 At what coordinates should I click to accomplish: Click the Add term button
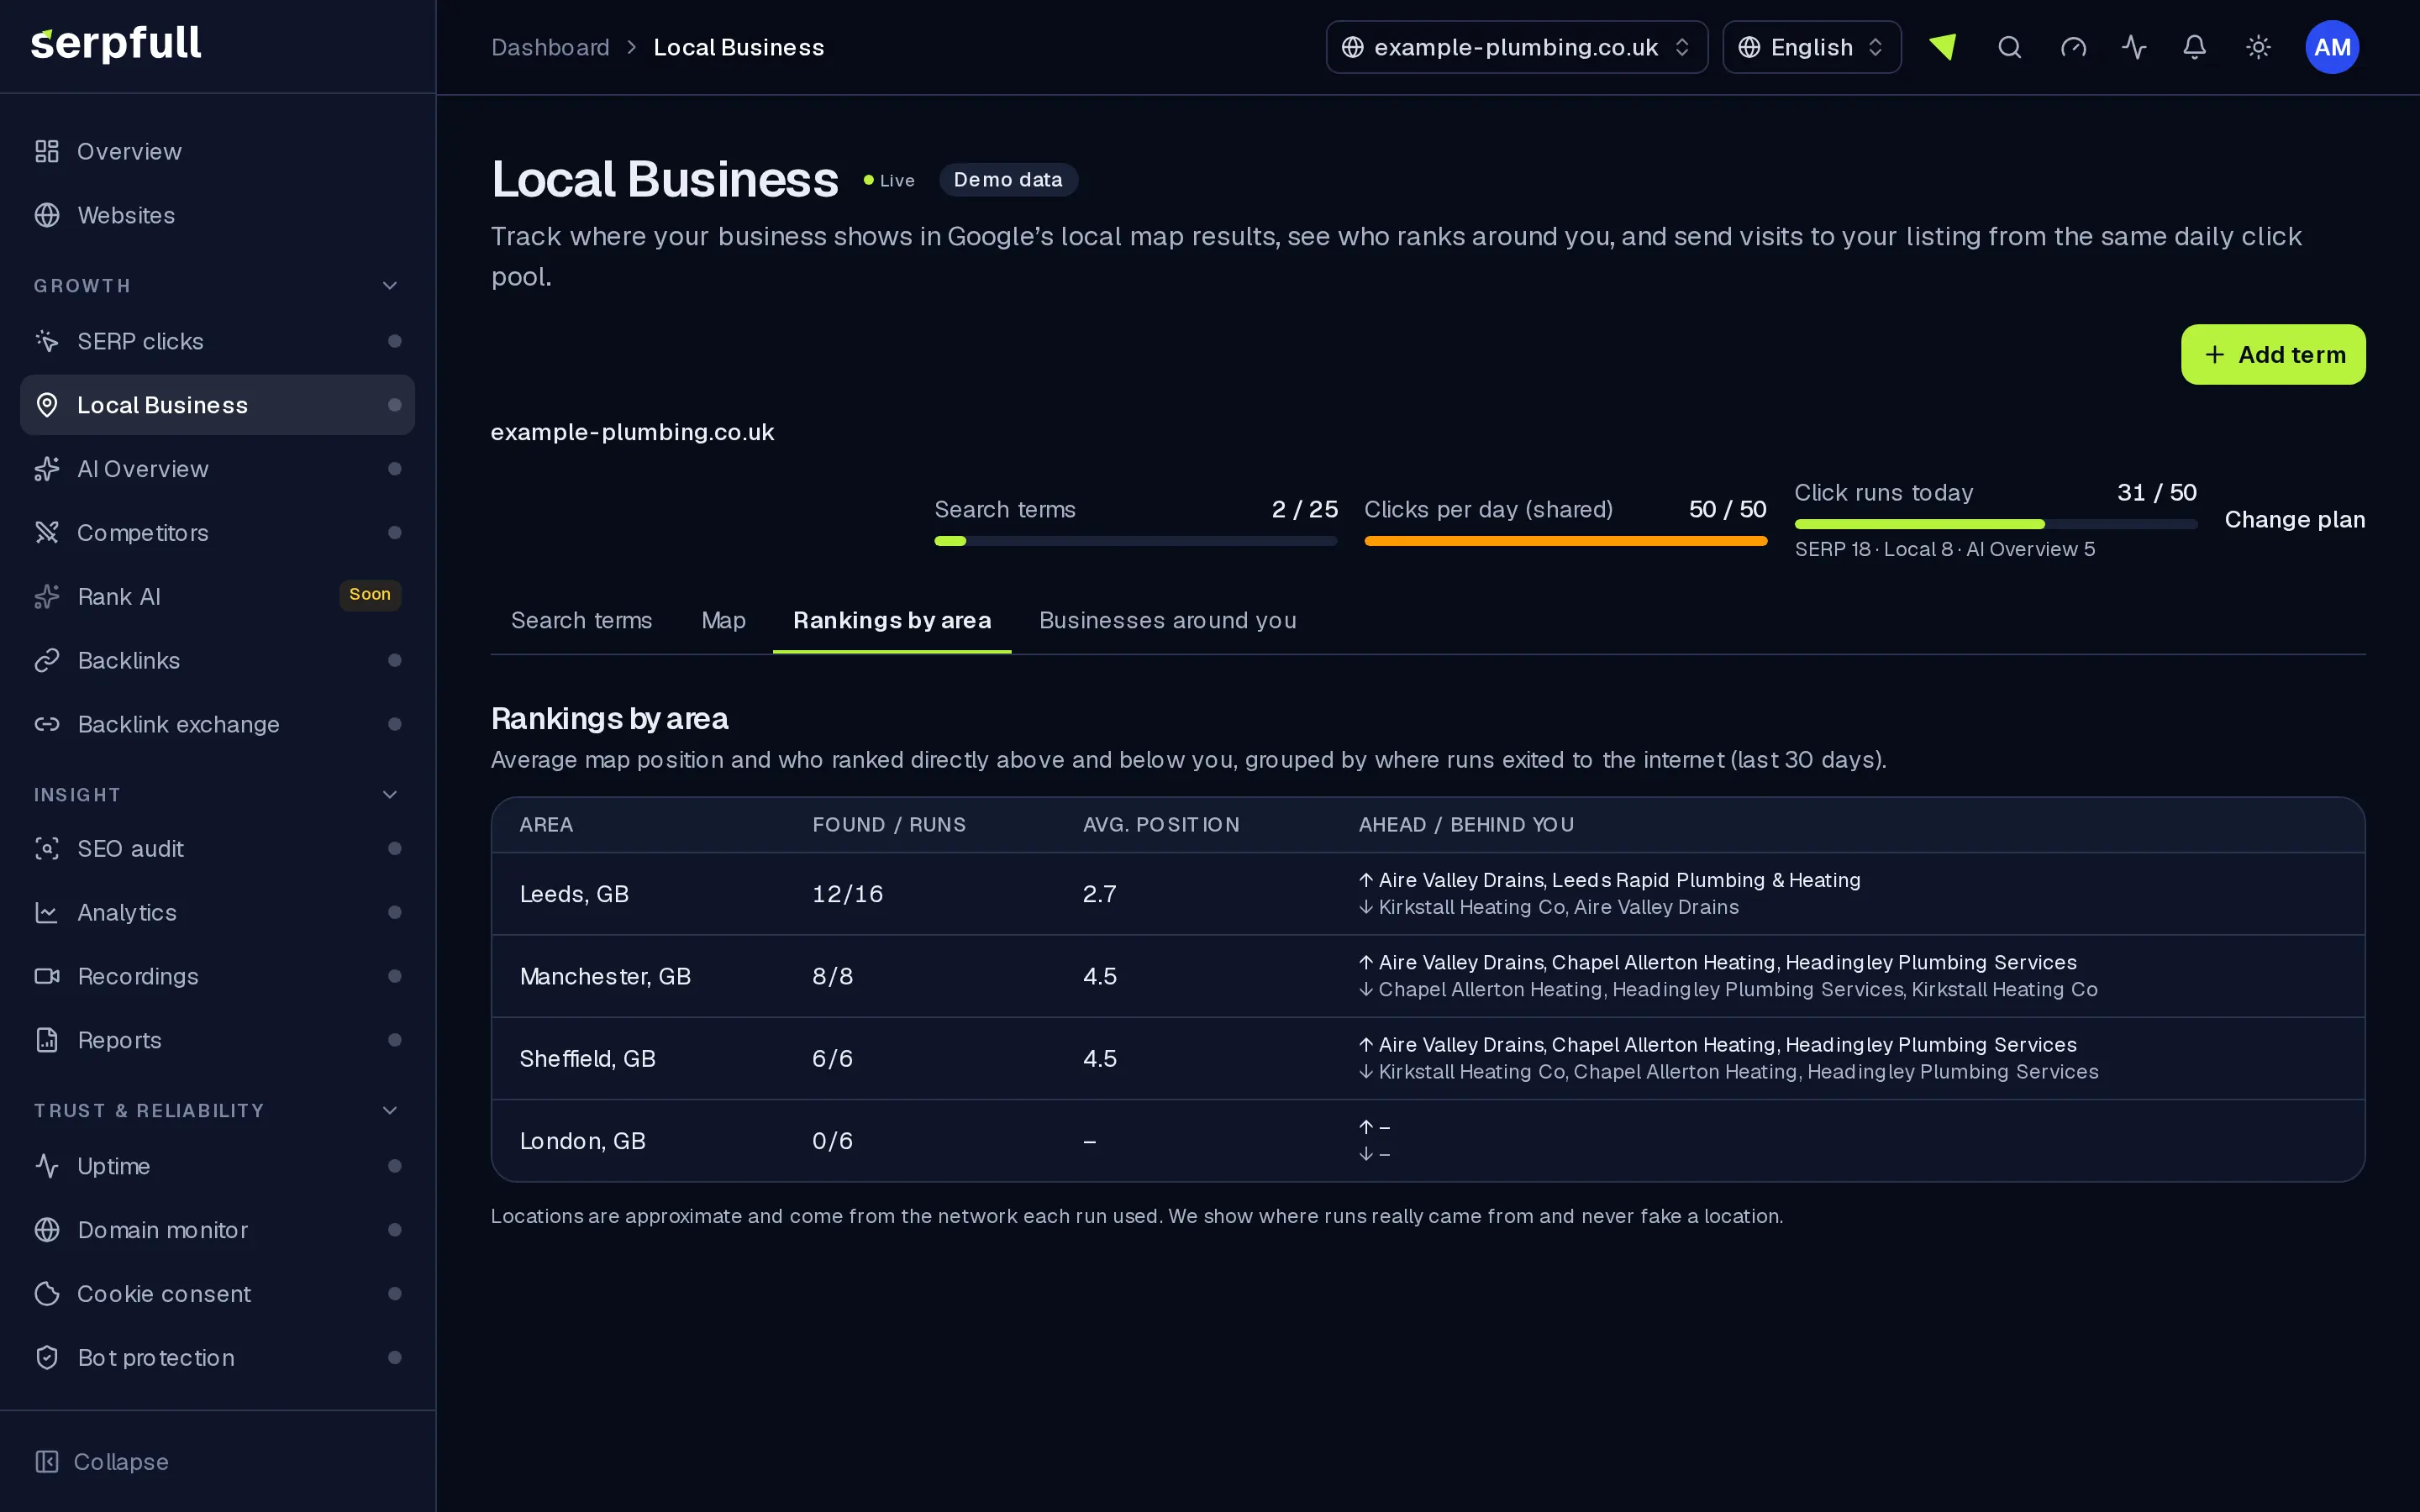click(x=2272, y=354)
